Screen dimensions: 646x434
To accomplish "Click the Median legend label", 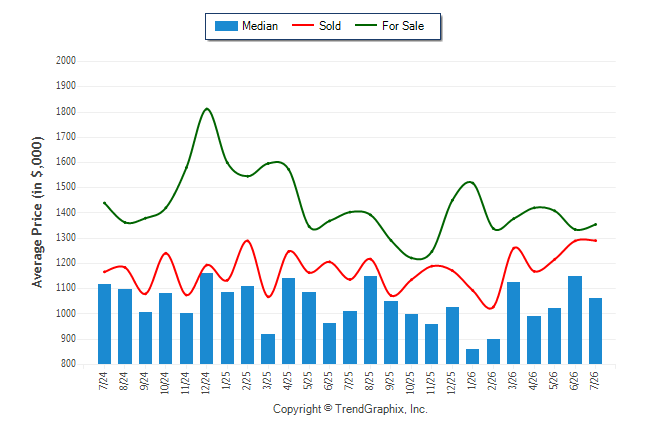I will [260, 26].
